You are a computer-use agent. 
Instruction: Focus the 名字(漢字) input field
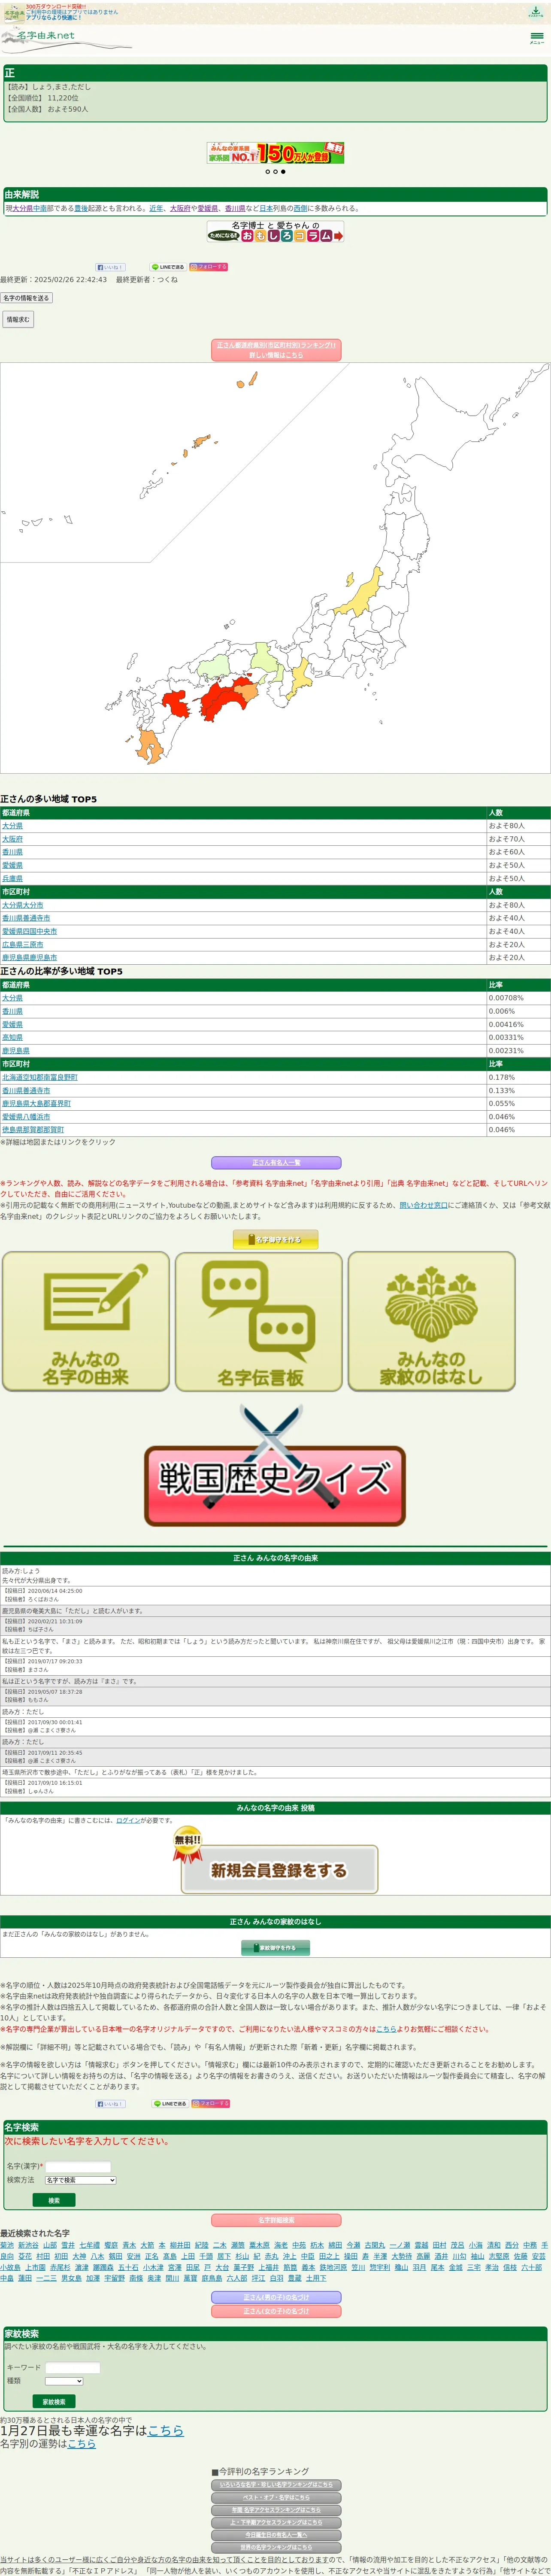(x=78, y=2166)
